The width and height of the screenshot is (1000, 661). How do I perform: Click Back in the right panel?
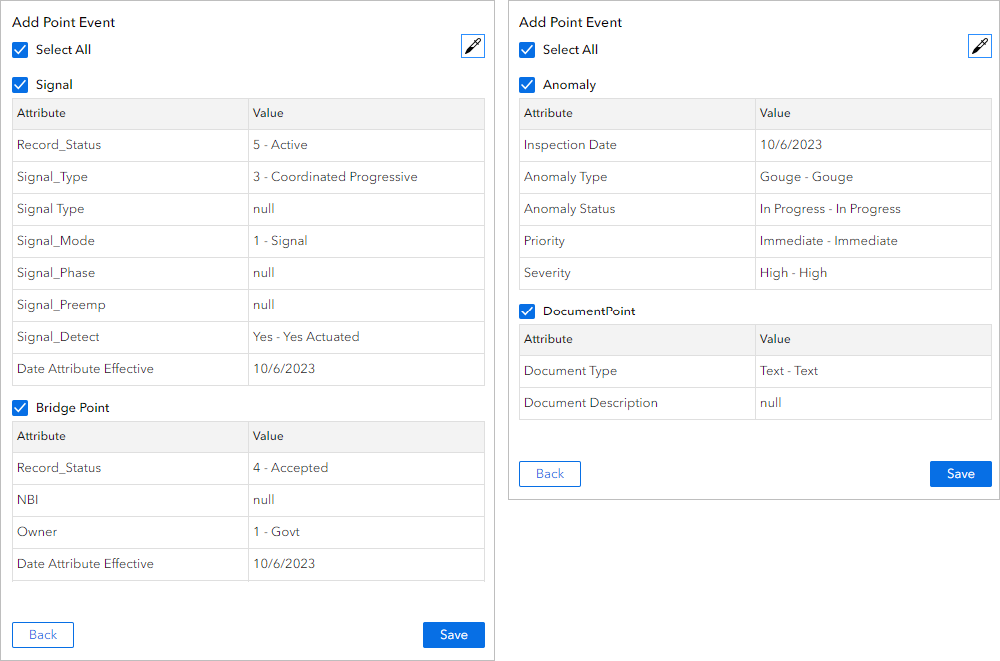tap(549, 474)
